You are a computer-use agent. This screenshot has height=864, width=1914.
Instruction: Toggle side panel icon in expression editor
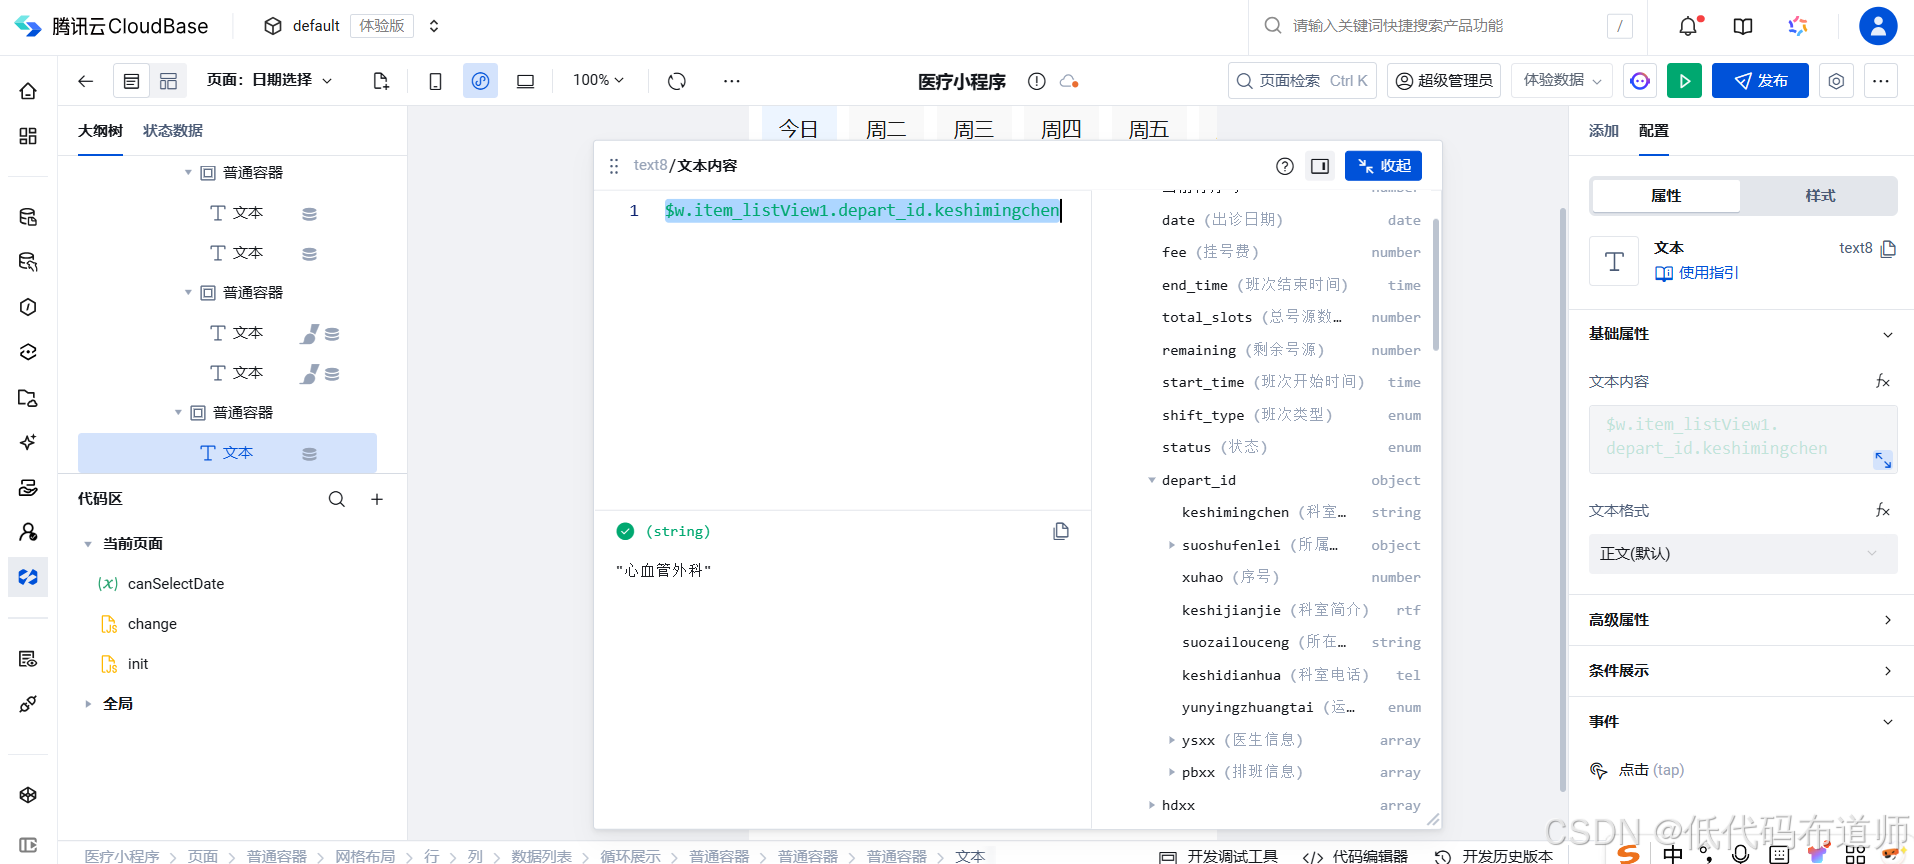pos(1320,166)
